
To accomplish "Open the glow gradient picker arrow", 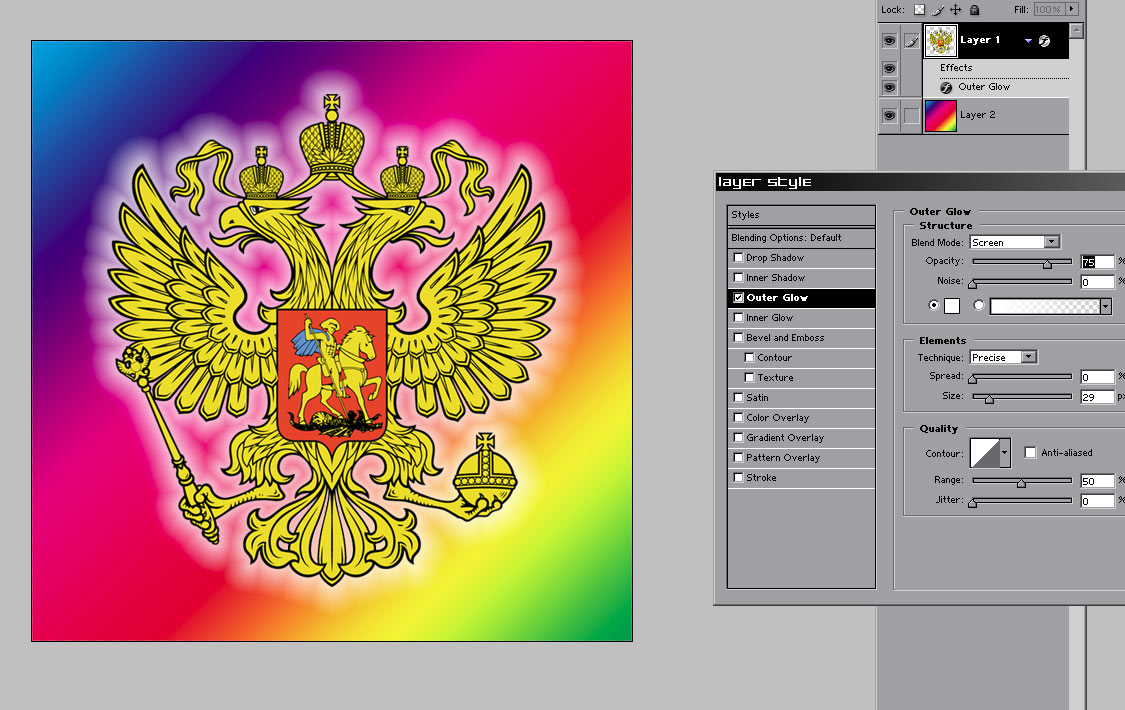I will pyautogui.click(x=1106, y=306).
